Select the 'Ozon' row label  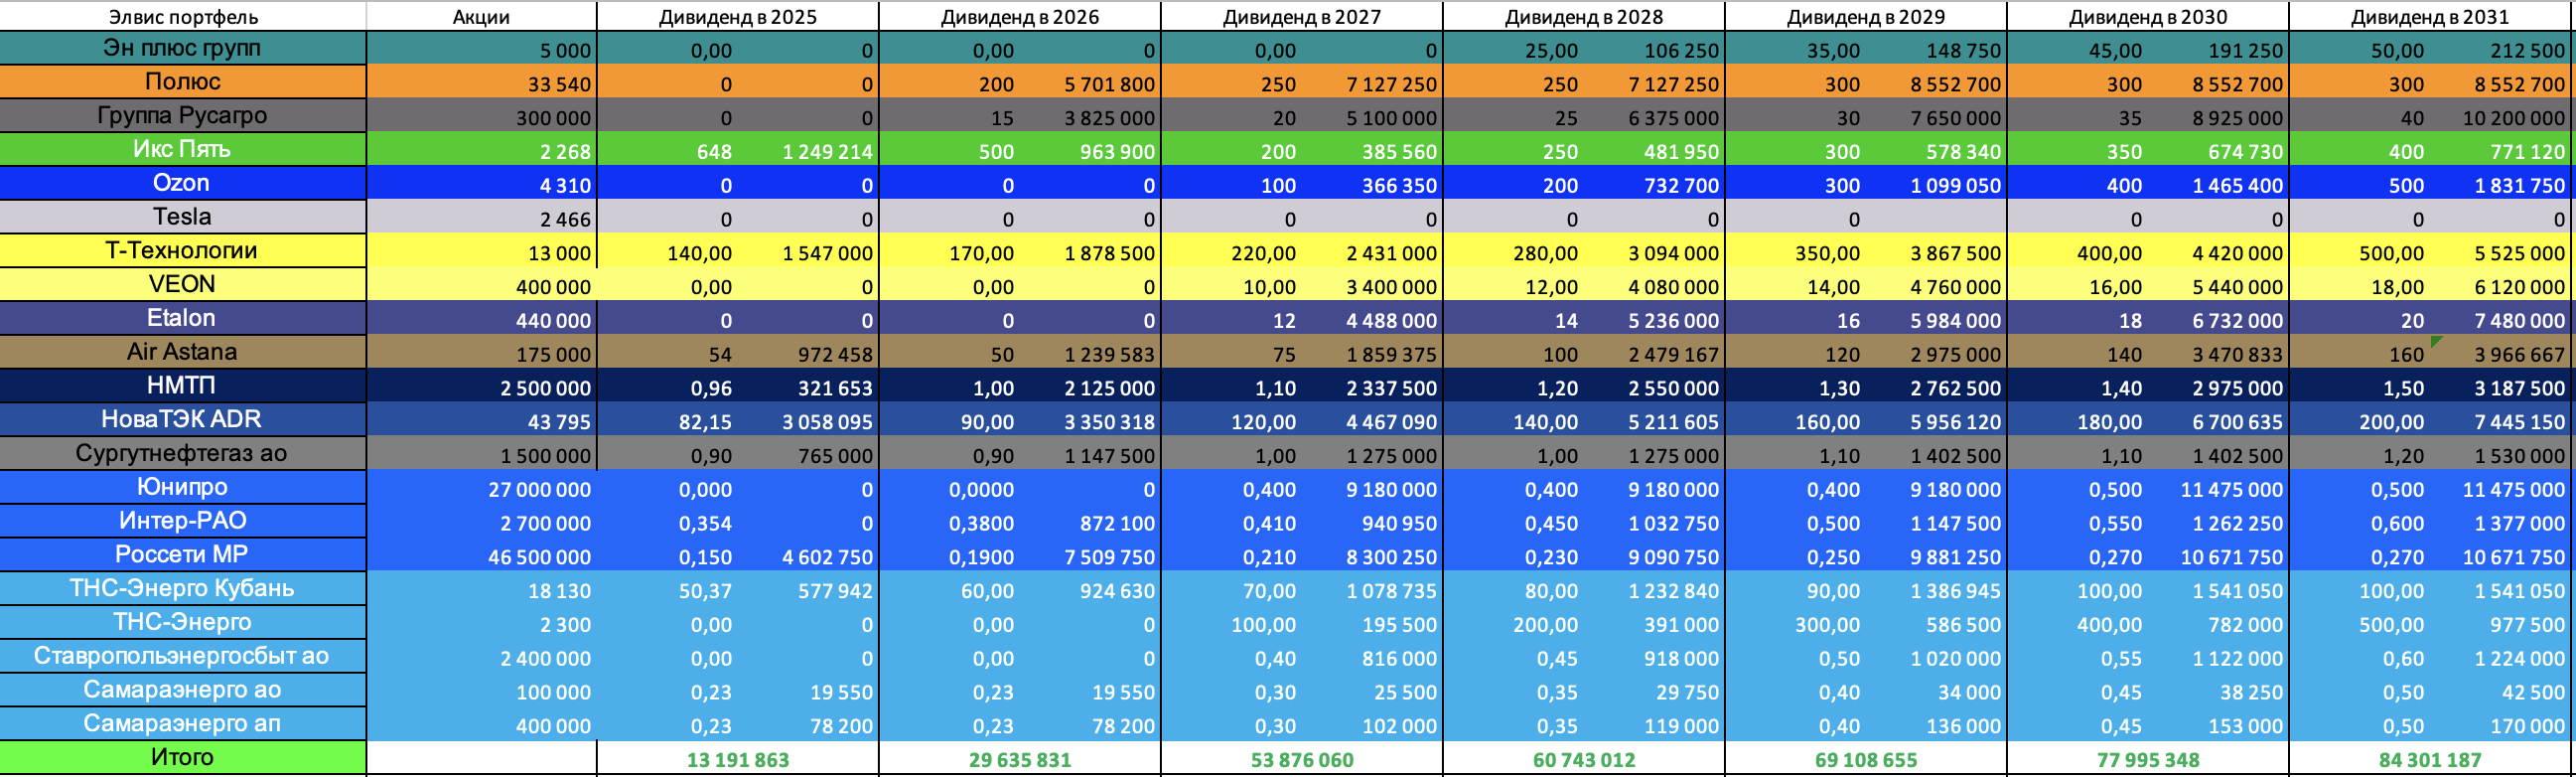[182, 183]
